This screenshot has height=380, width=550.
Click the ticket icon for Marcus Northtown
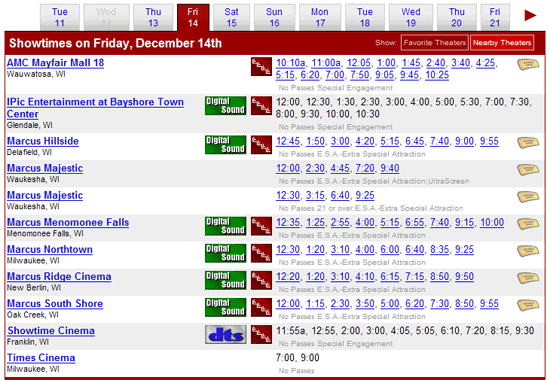pos(528,251)
